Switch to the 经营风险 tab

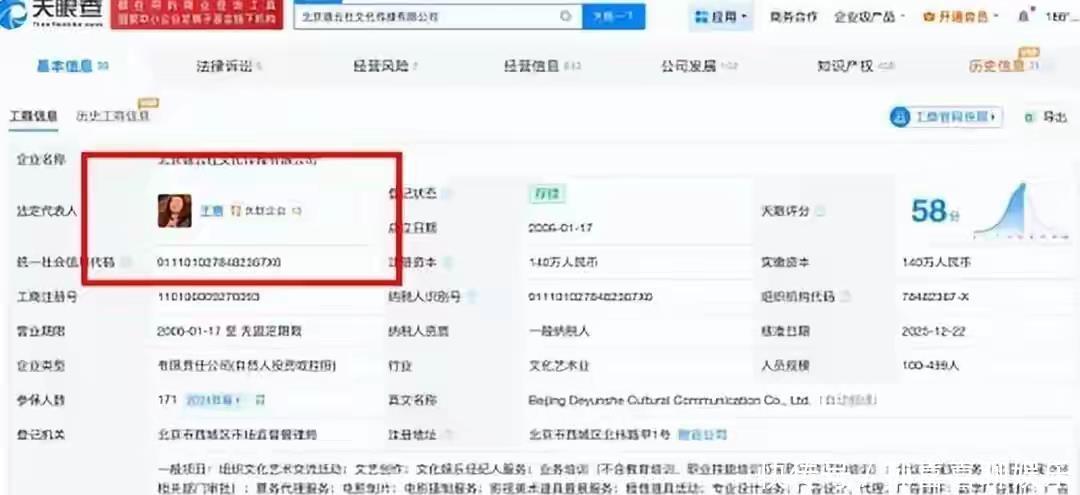pos(384,67)
